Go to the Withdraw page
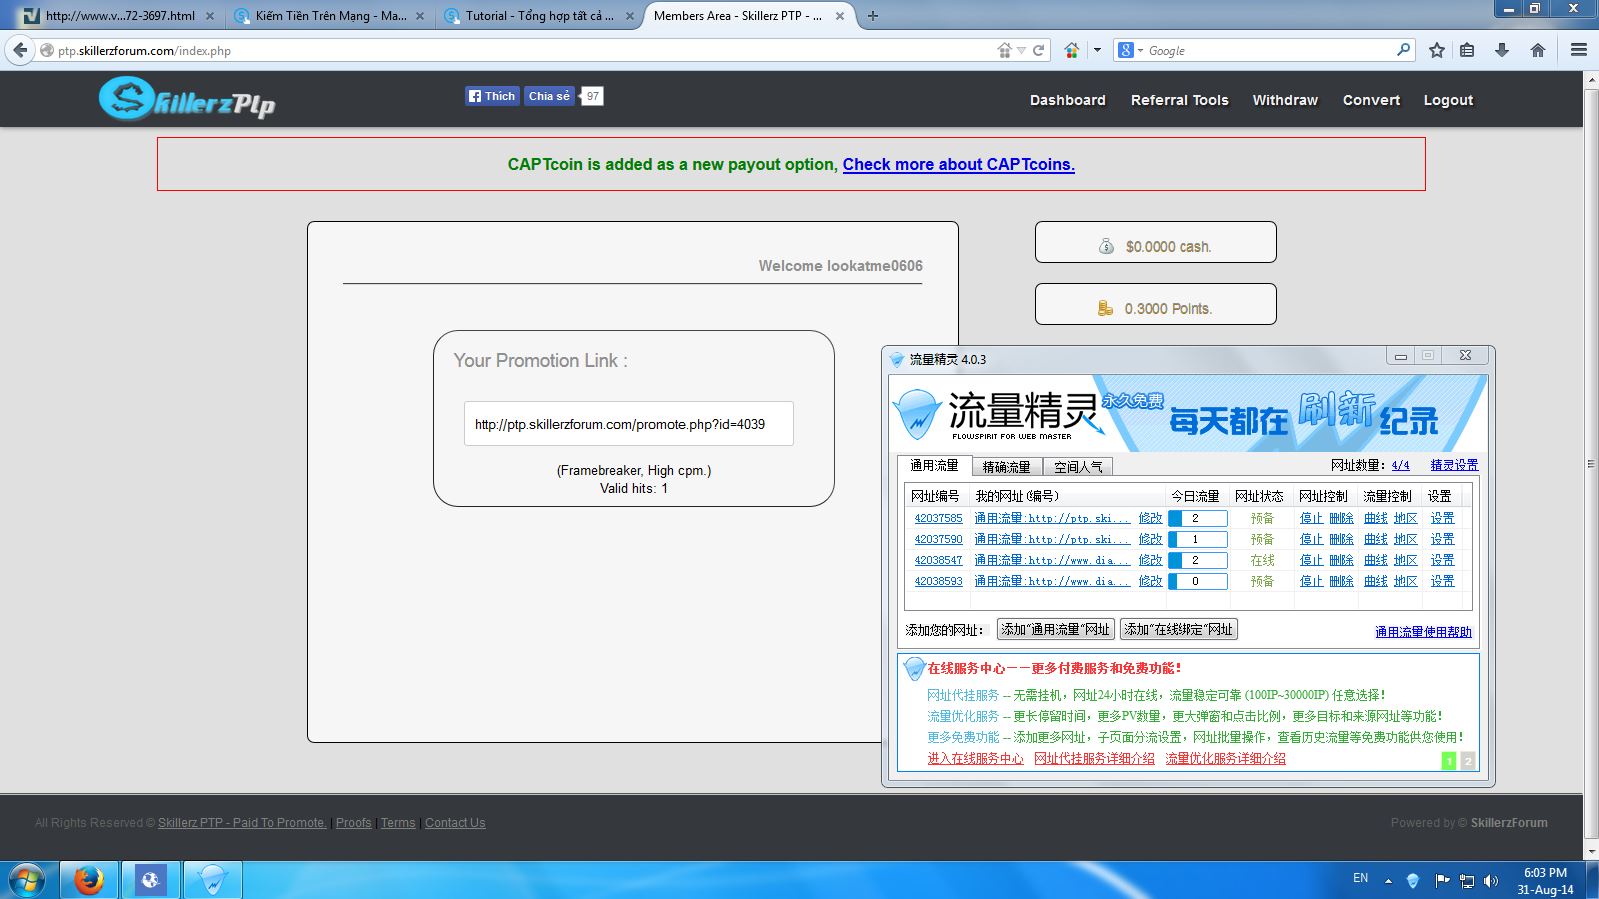The image size is (1599, 899). click(1285, 100)
